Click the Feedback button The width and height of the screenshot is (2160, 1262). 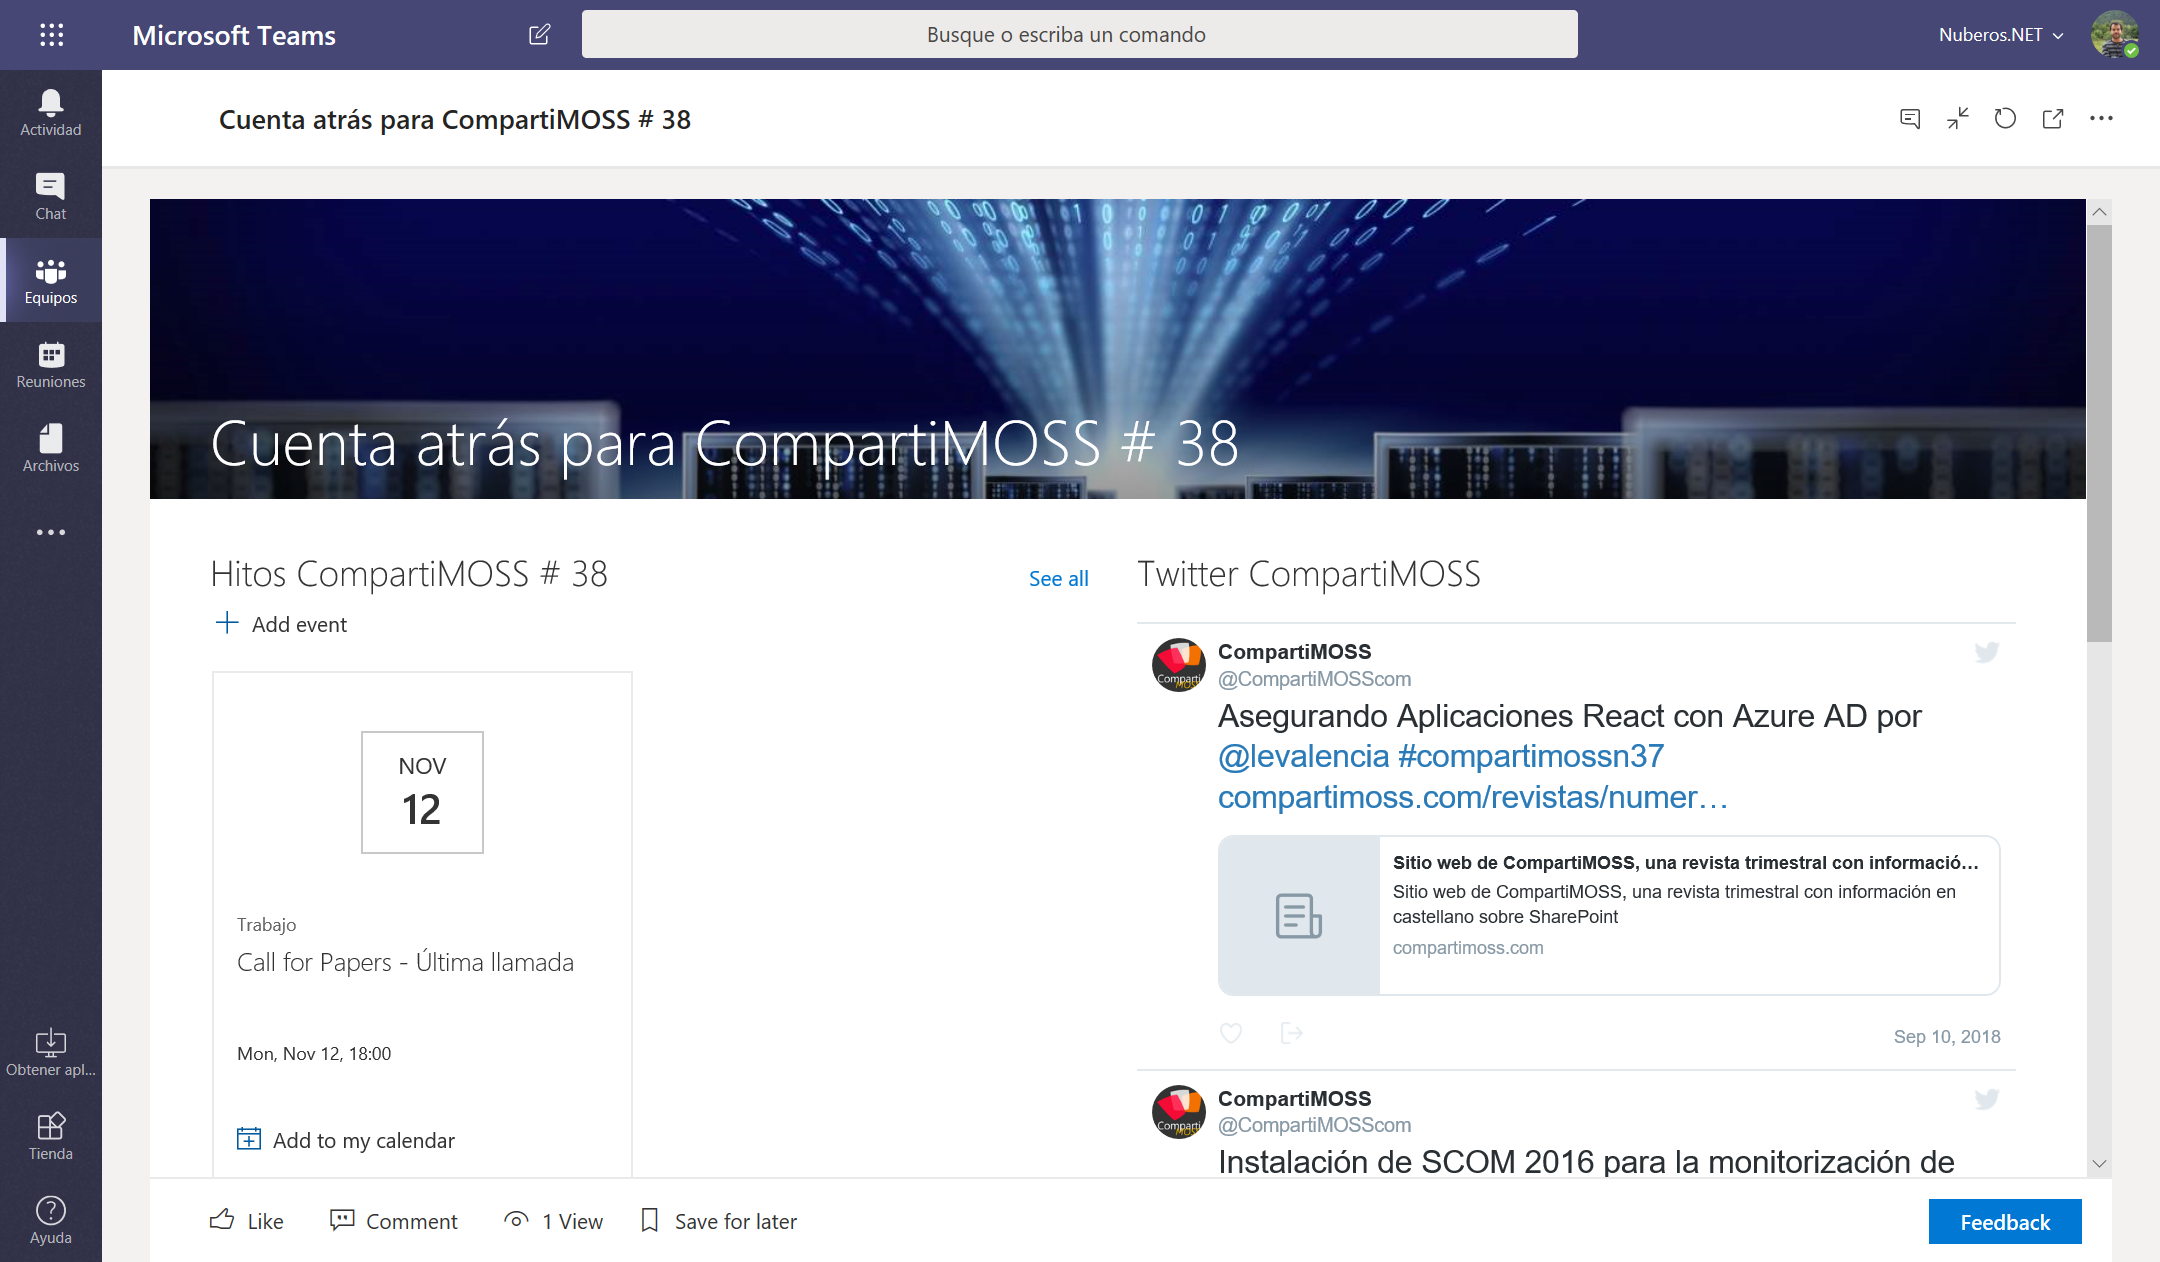[x=2004, y=1221]
